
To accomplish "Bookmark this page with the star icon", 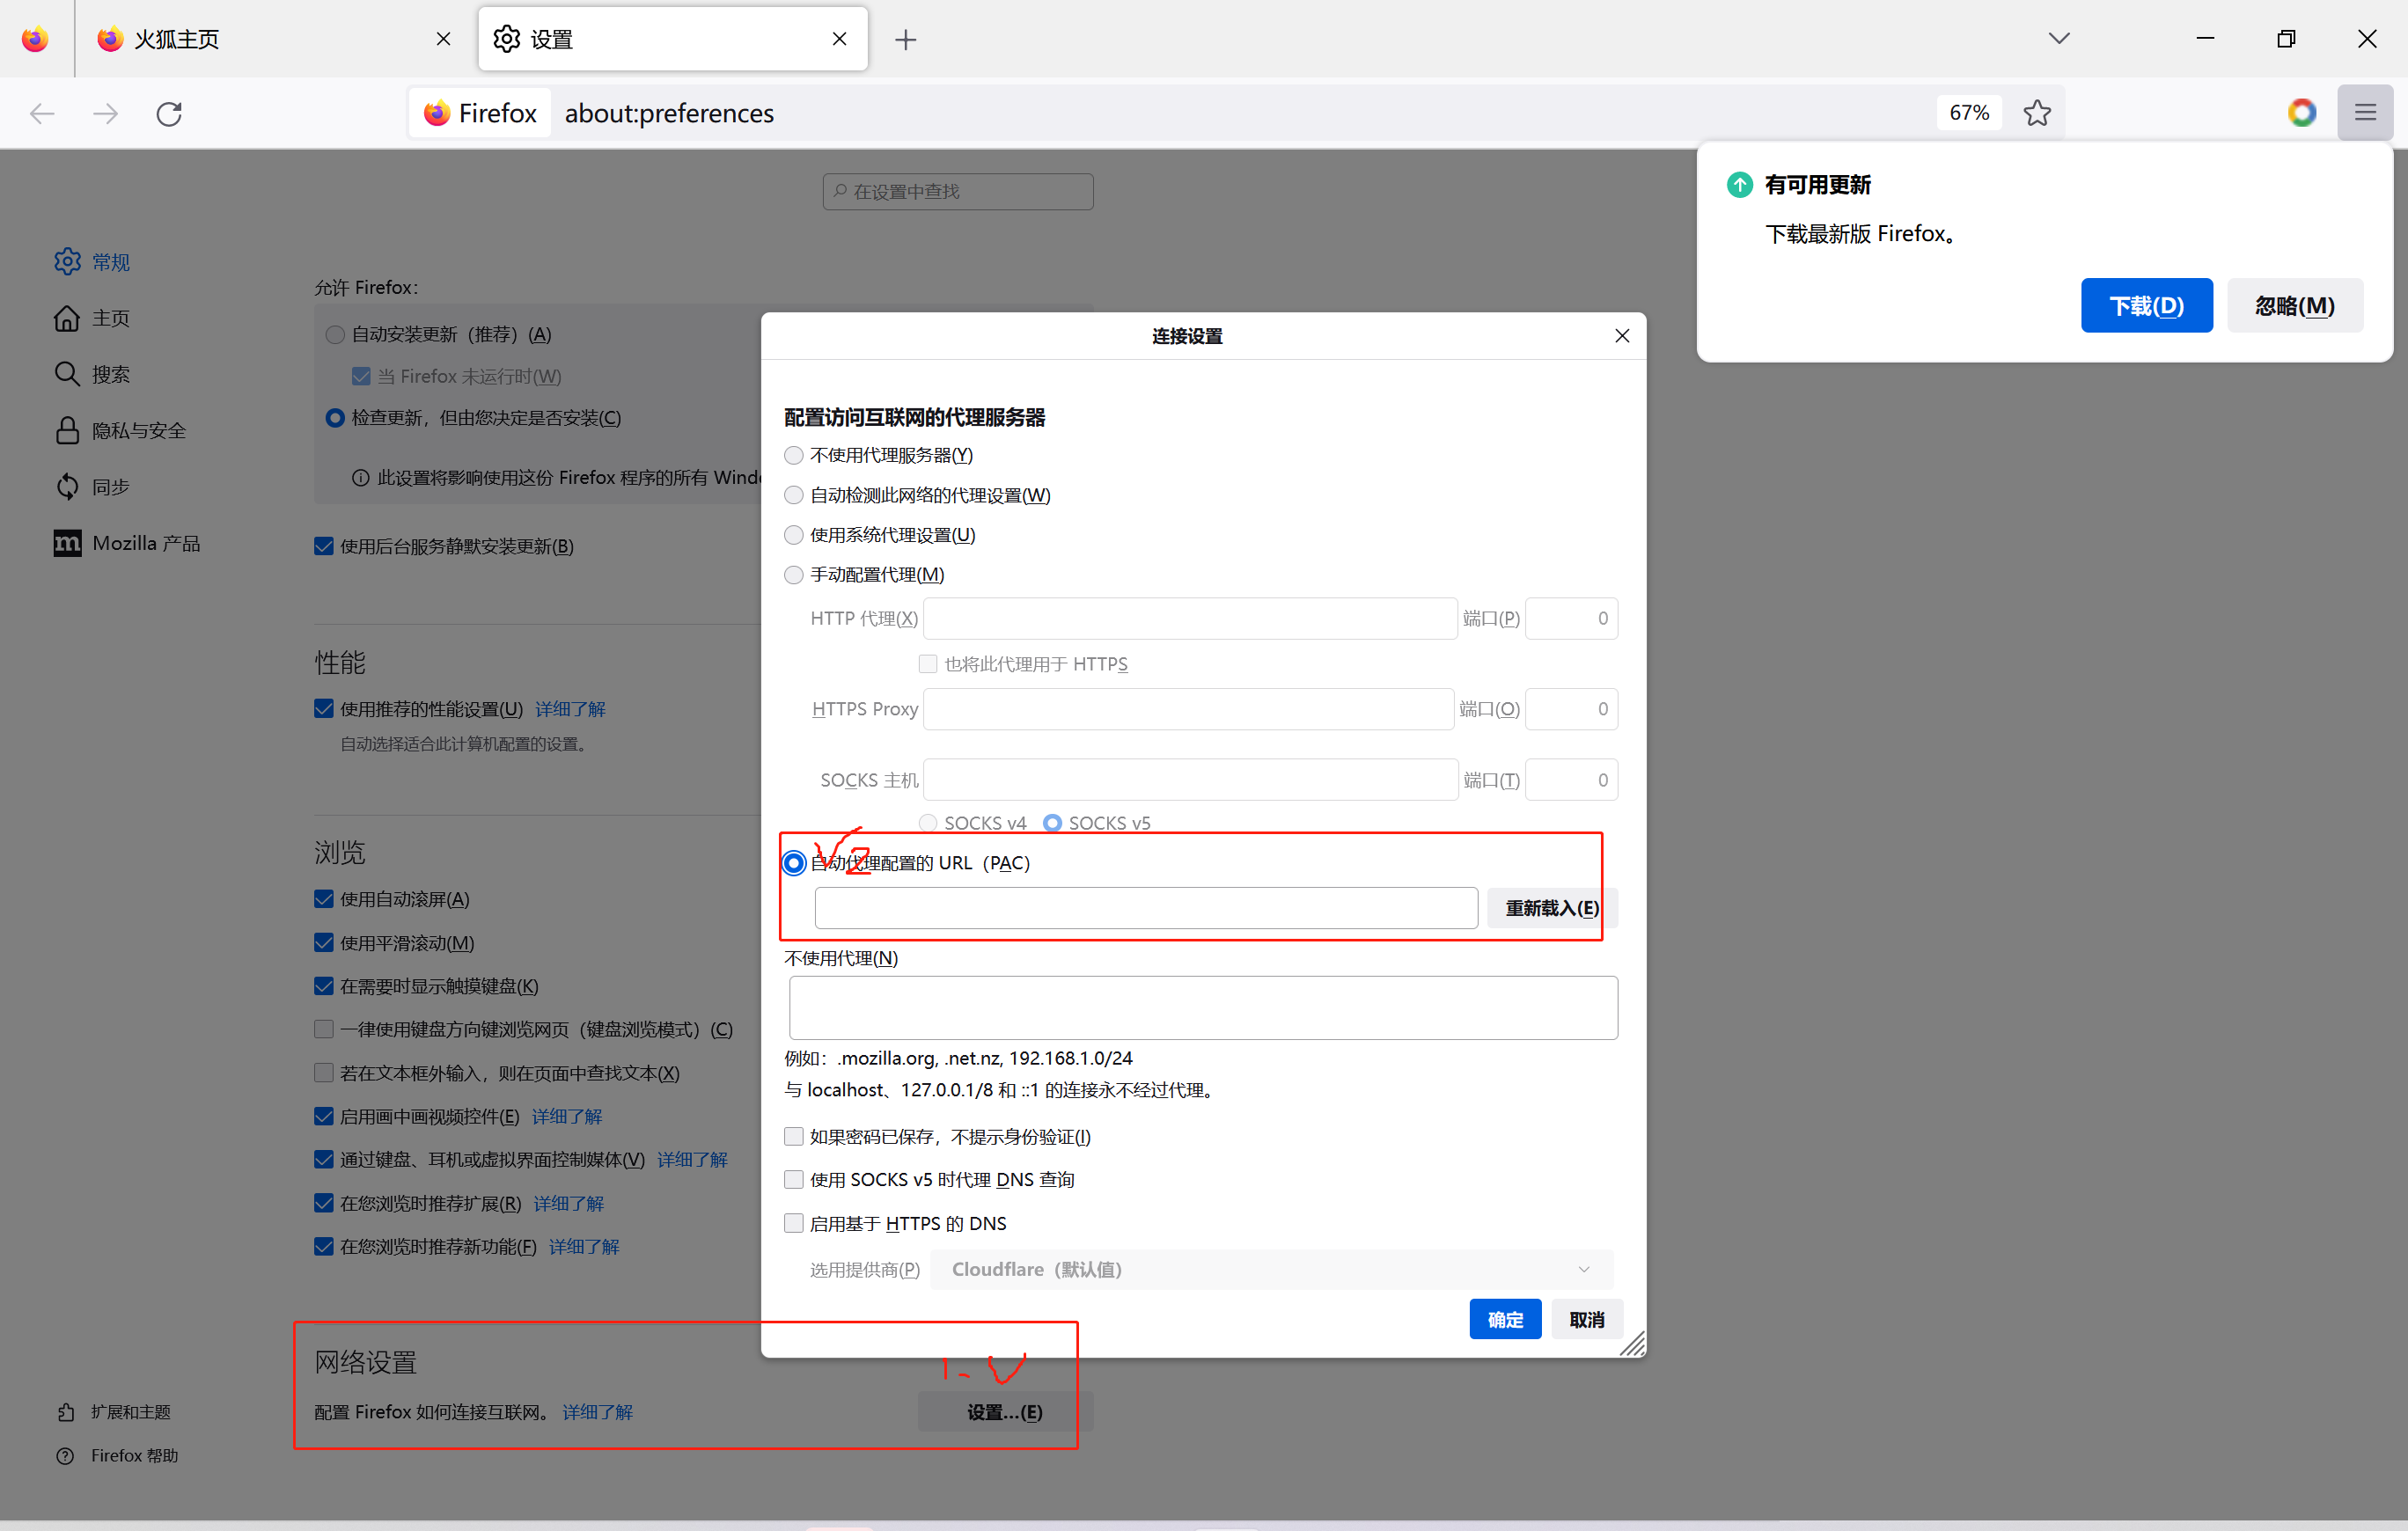I will tap(2037, 113).
